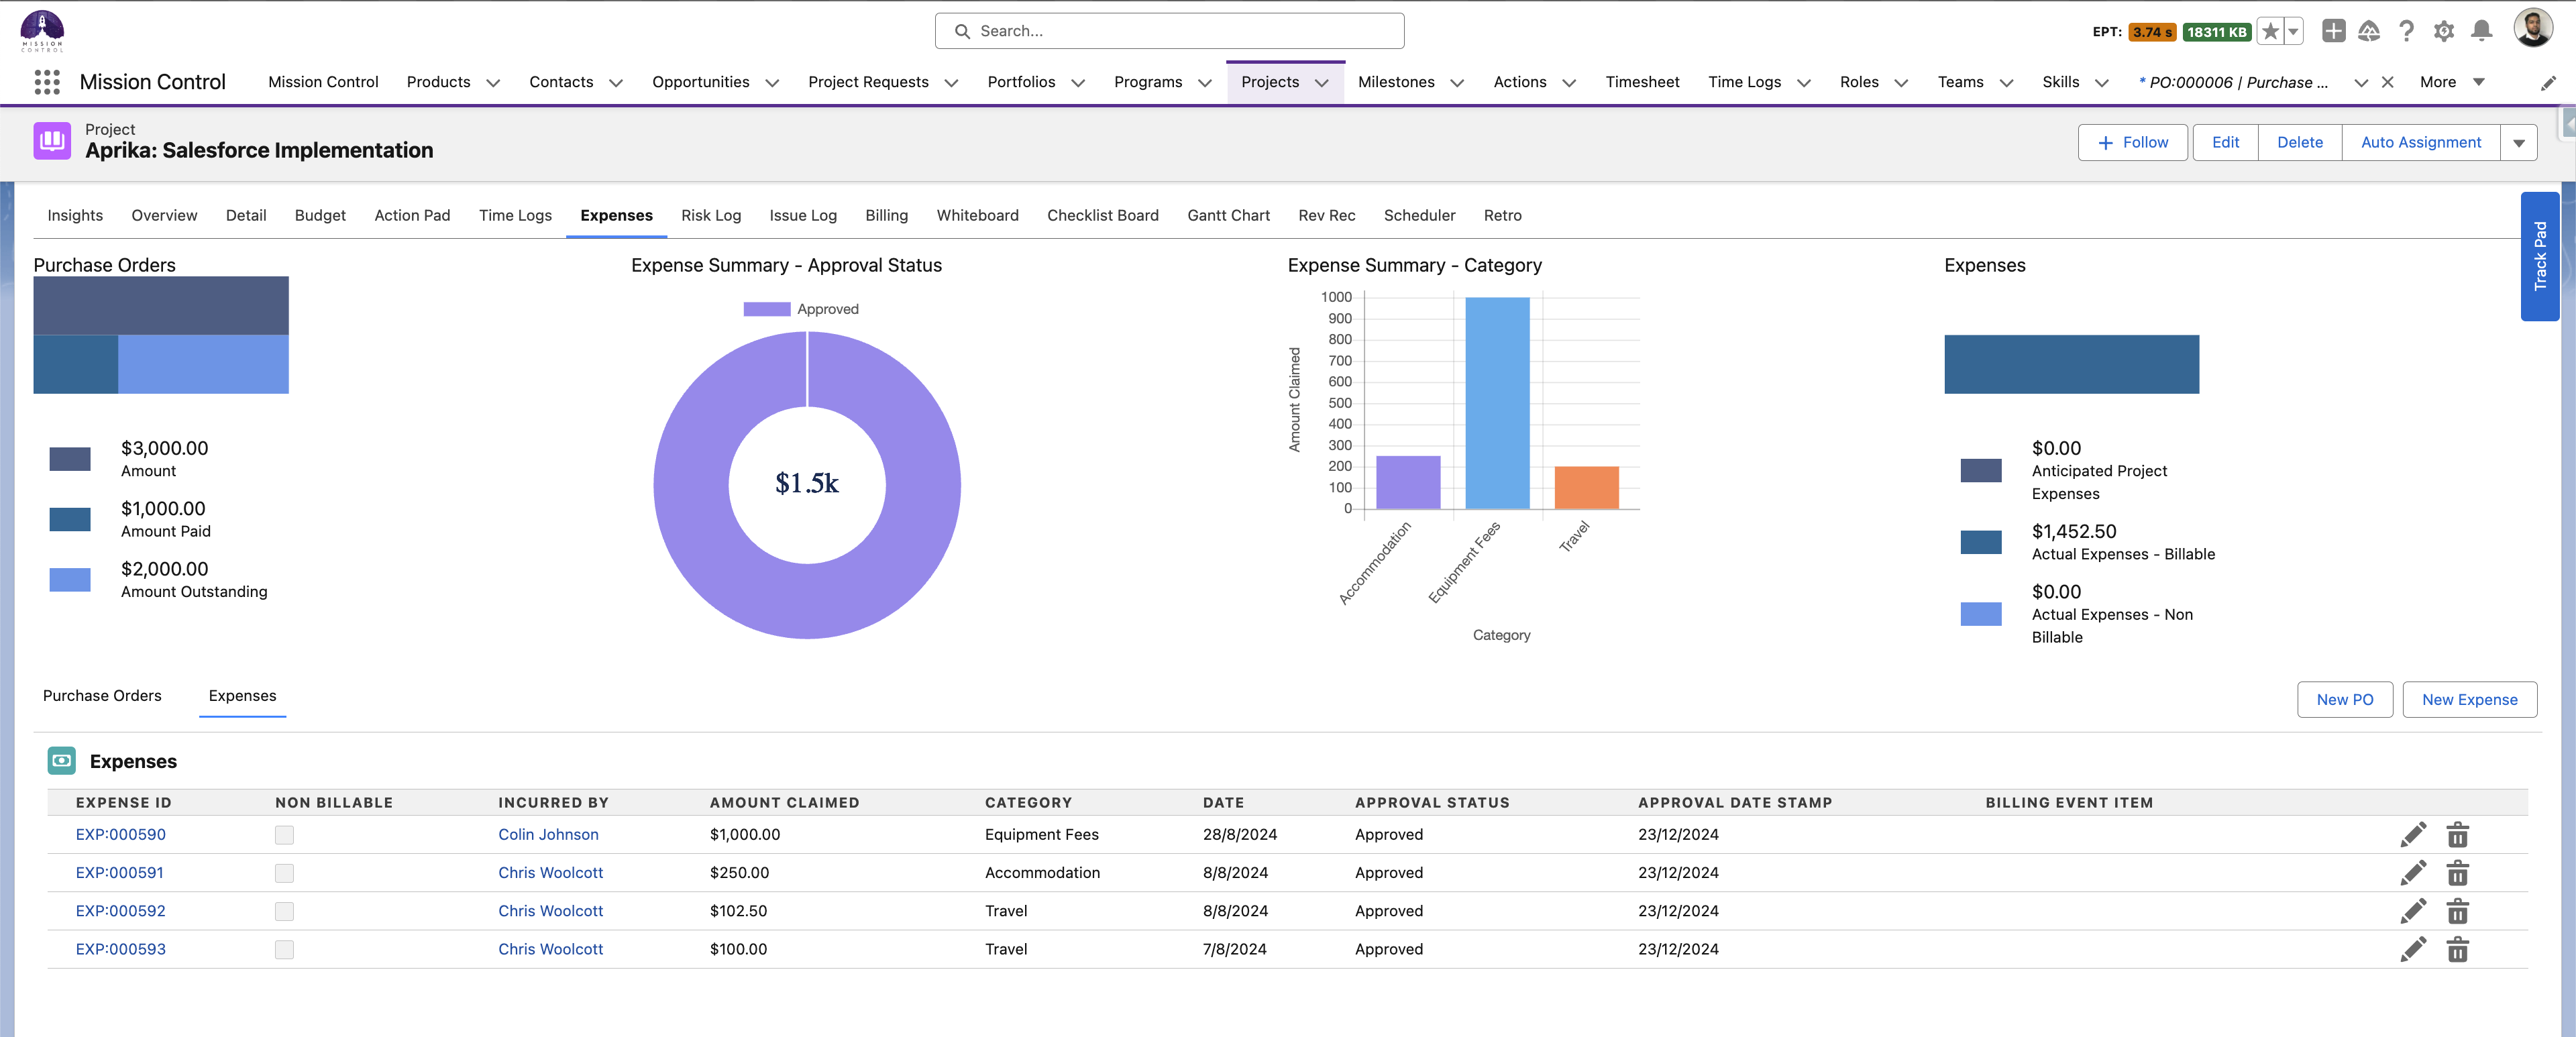Click the Trailhead guidance icon
Image resolution: width=2576 pixels, height=1037 pixels.
2369,31
